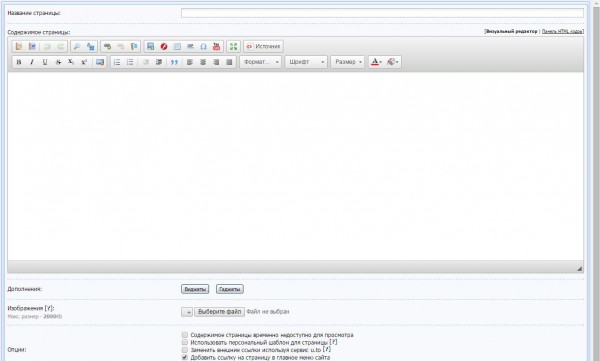Image resolution: width=600 pixels, height=361 pixels.
Task: Open the text color picker
Action: tap(376, 62)
